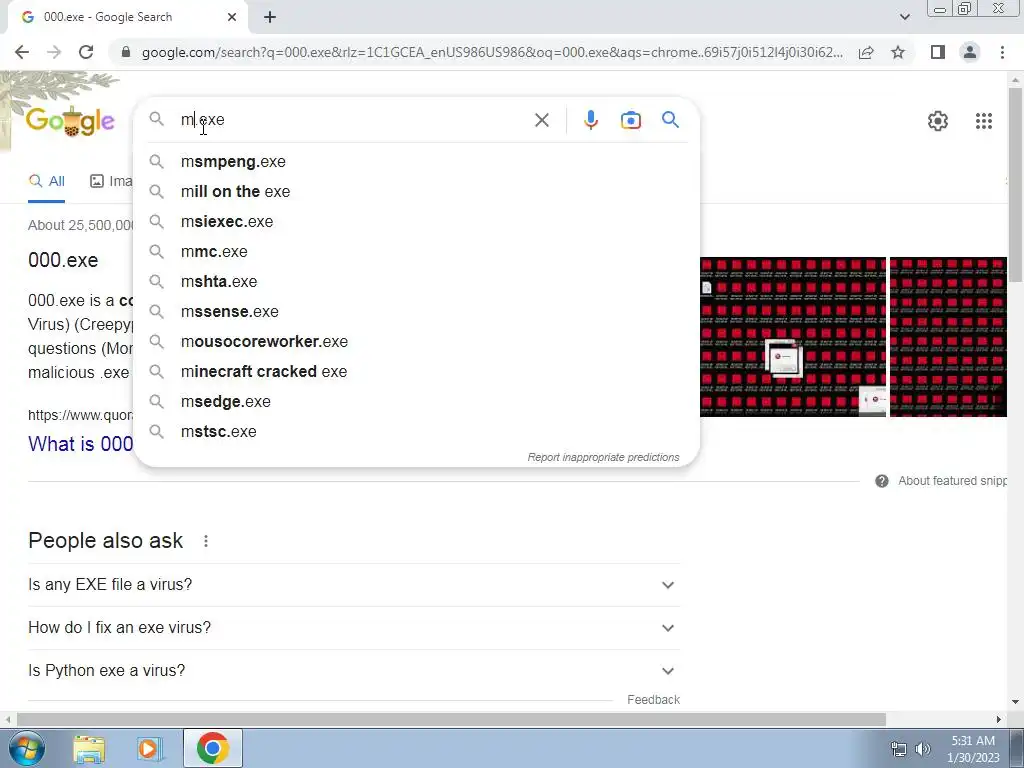This screenshot has height=768, width=1024.
Task: Click the vertical scrollbar thumb
Action: (1015, 185)
